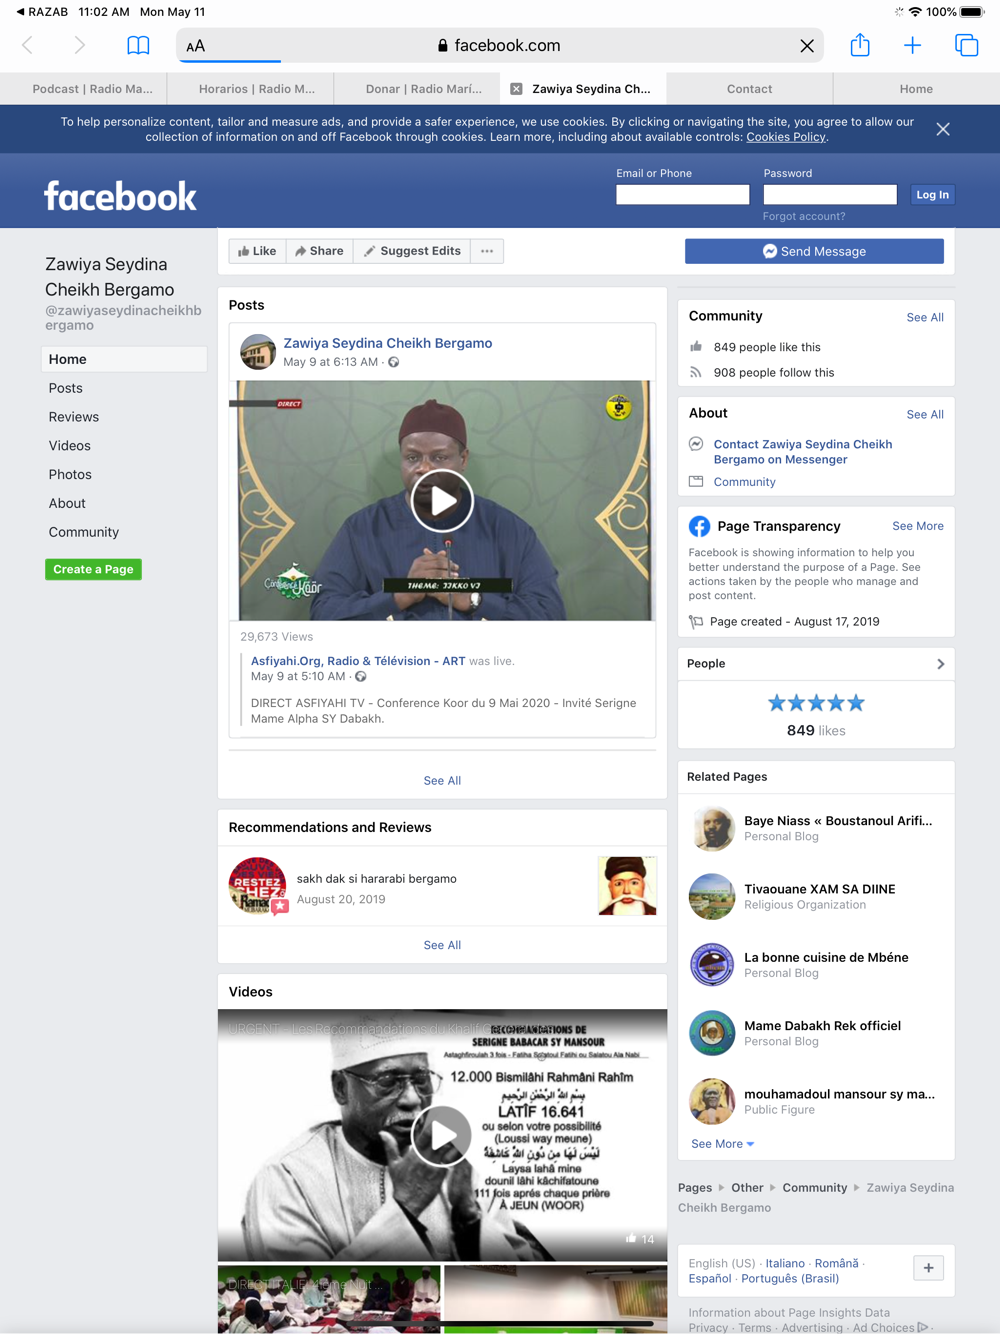This screenshot has height=1334, width=1000.
Task: Open DIRECT ITALIE video thumbnail
Action: click(329, 1299)
